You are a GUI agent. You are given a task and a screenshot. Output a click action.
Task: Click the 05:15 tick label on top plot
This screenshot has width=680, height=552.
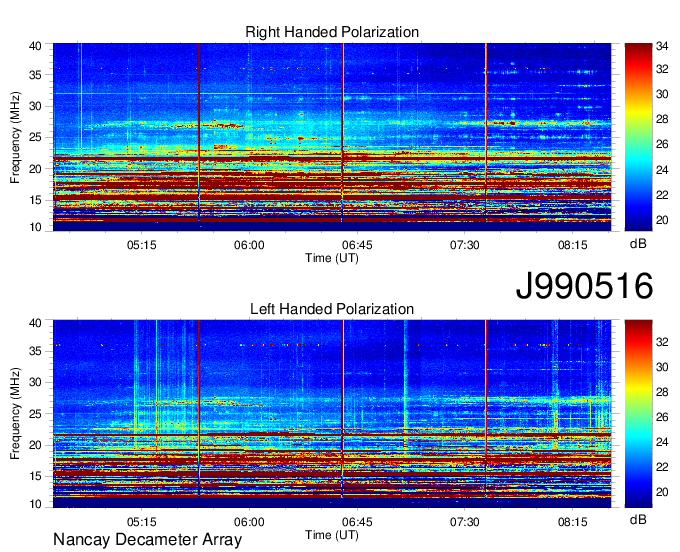[141, 245]
